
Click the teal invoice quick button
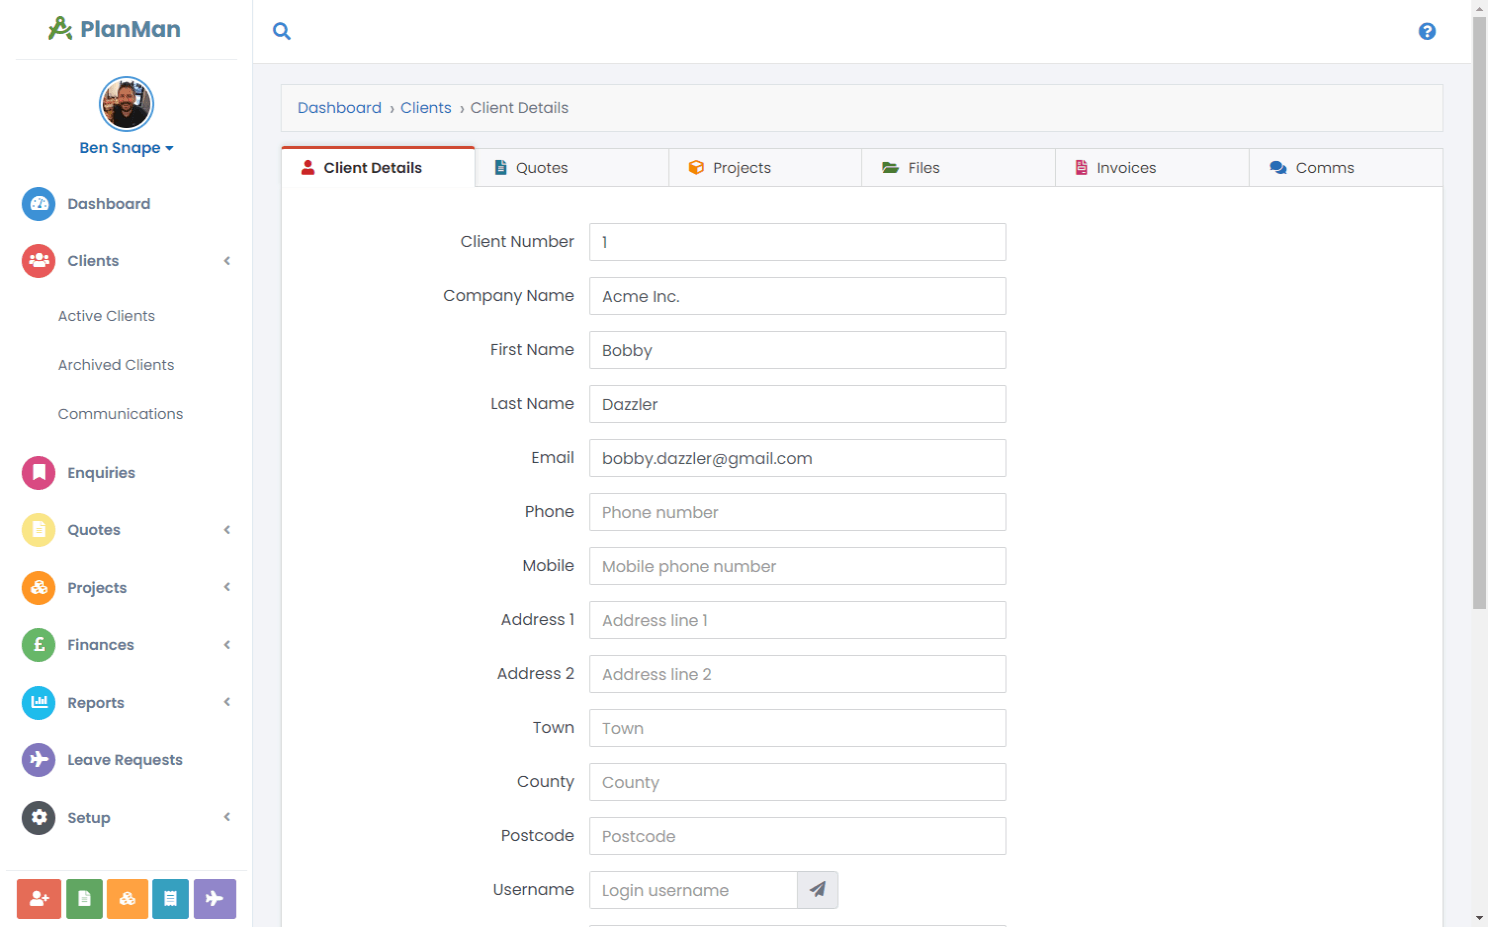pos(171,899)
